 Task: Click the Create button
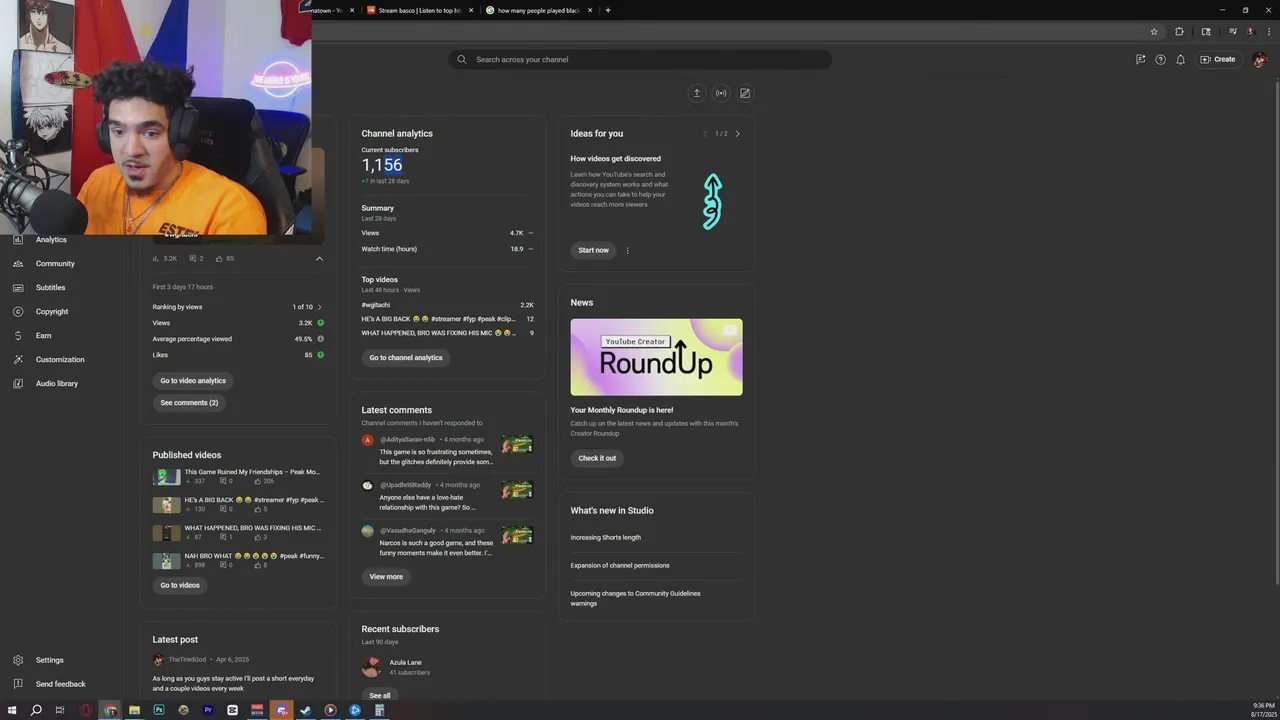pos(1218,59)
